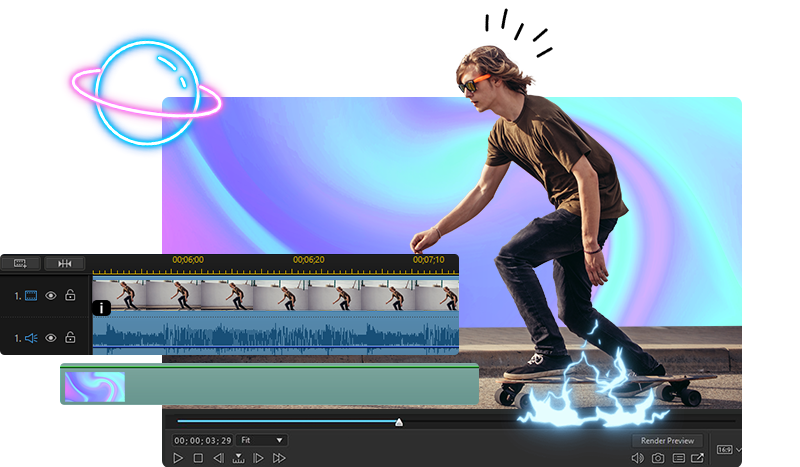800x467 pixels.
Task: Lock audio track 1
Action: [x=70, y=337]
